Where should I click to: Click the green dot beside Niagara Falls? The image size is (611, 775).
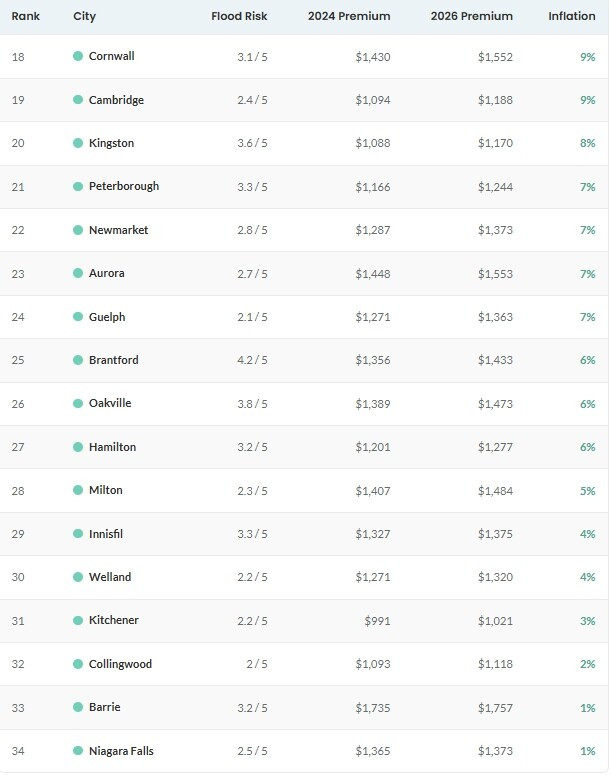tap(78, 751)
